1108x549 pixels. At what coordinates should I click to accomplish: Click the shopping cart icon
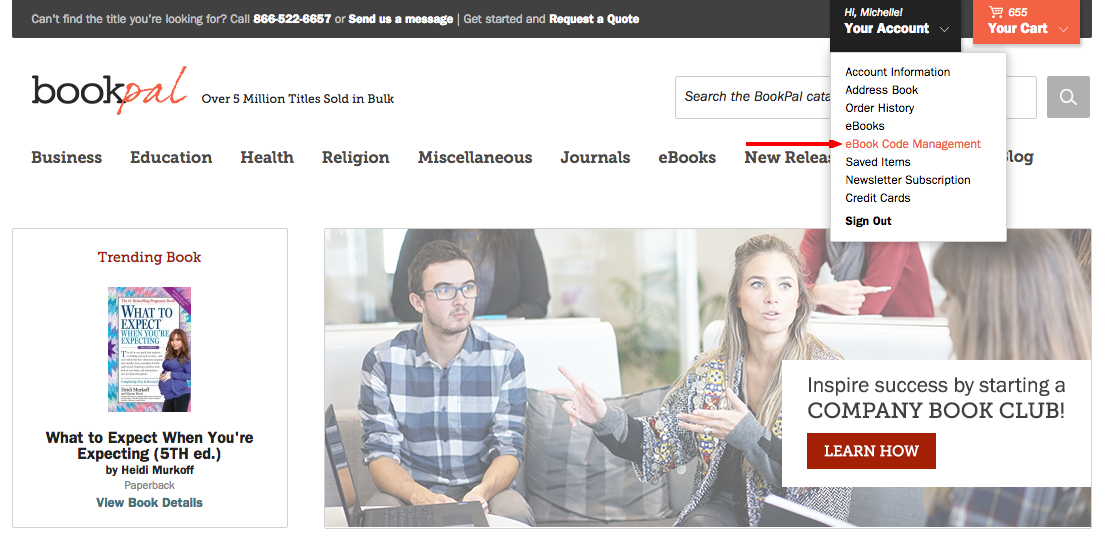(996, 12)
